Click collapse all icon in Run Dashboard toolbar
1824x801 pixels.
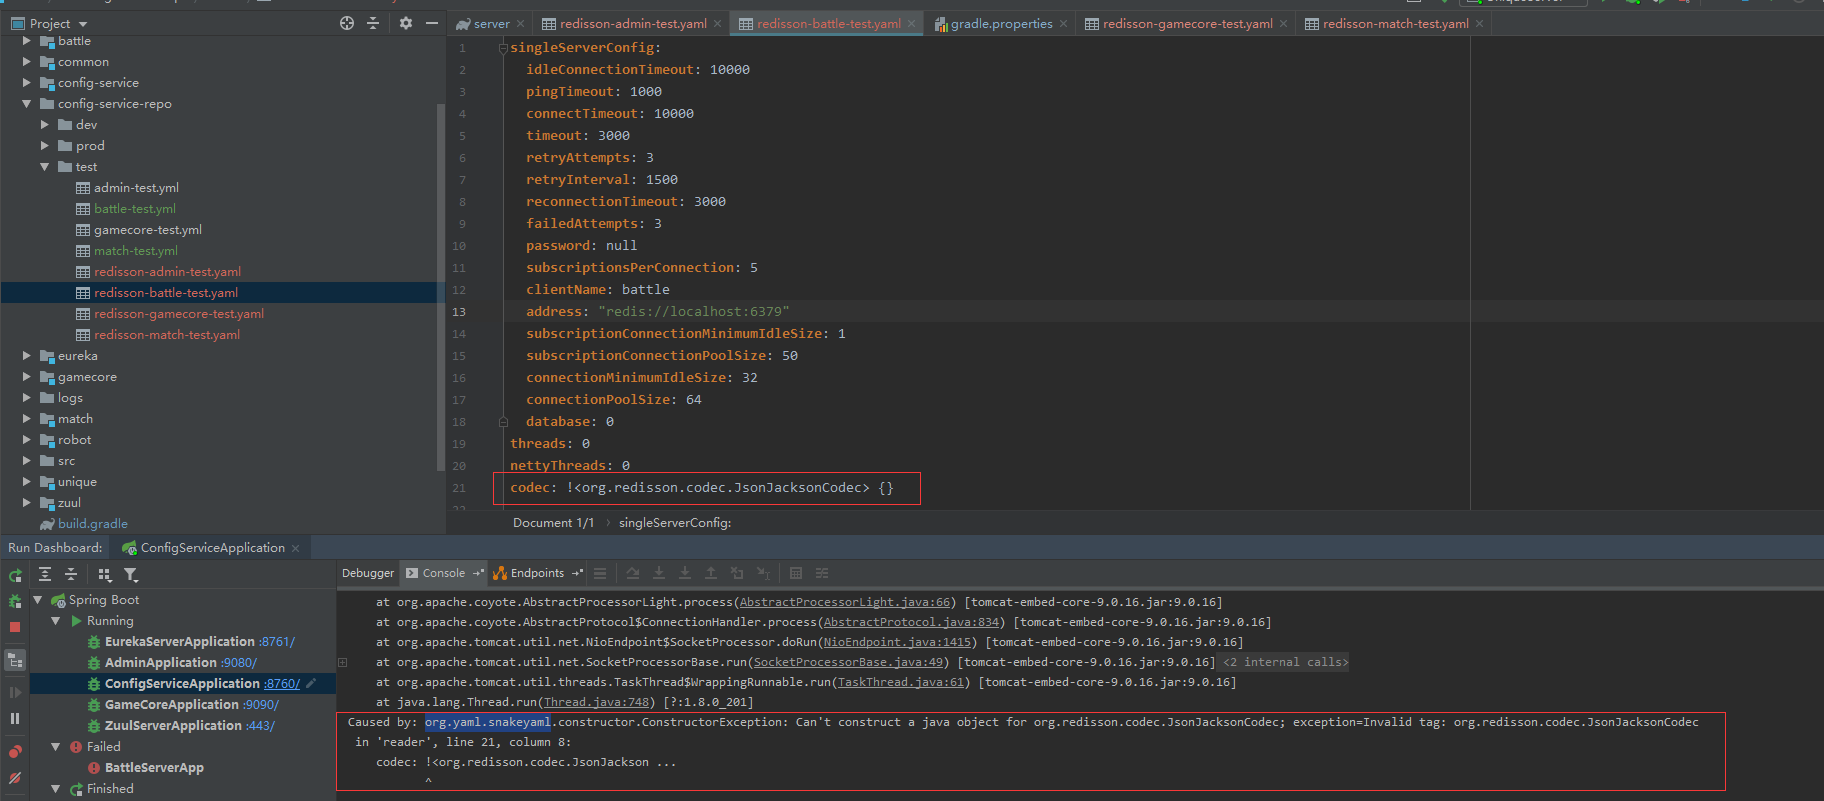coord(71,574)
